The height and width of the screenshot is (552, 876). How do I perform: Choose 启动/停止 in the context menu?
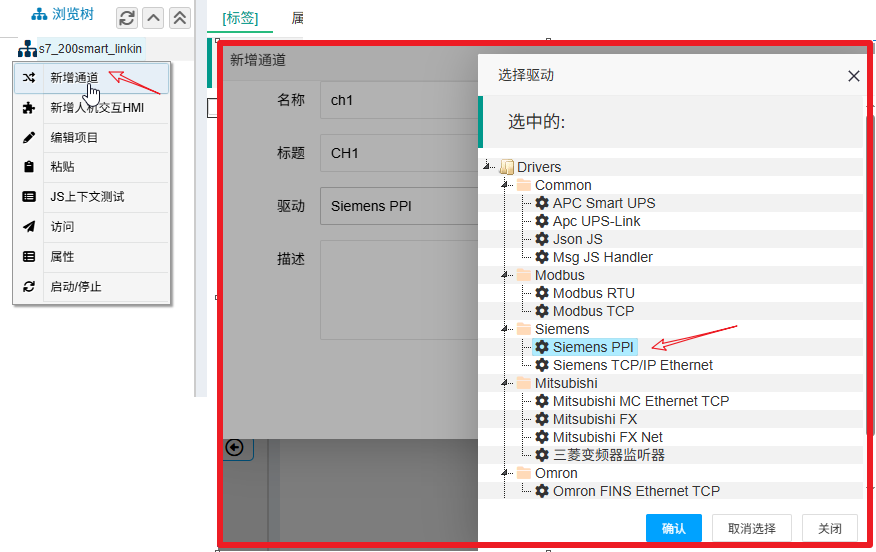click(x=92, y=287)
